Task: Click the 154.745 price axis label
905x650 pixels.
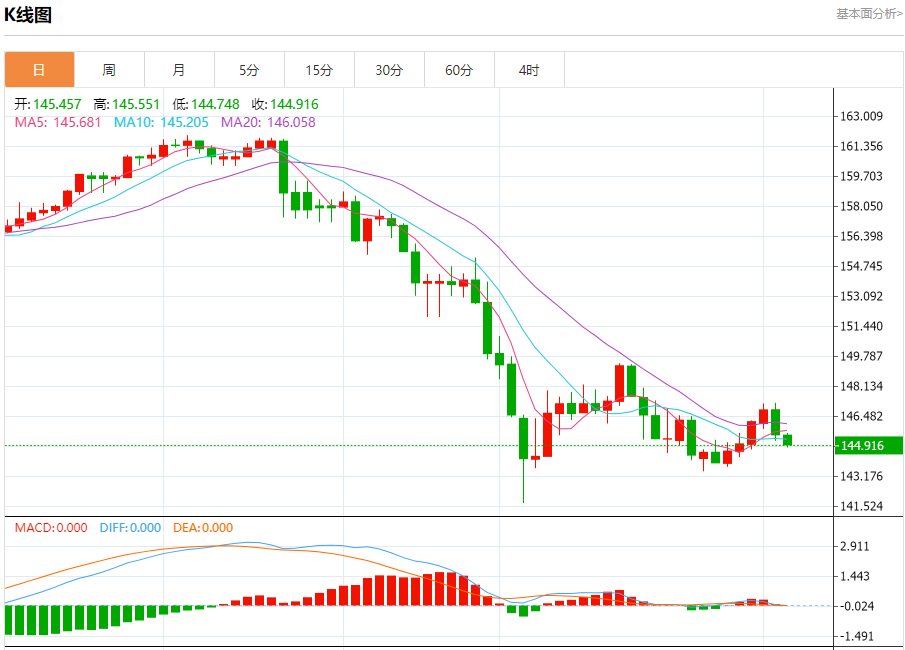Action: coord(861,267)
